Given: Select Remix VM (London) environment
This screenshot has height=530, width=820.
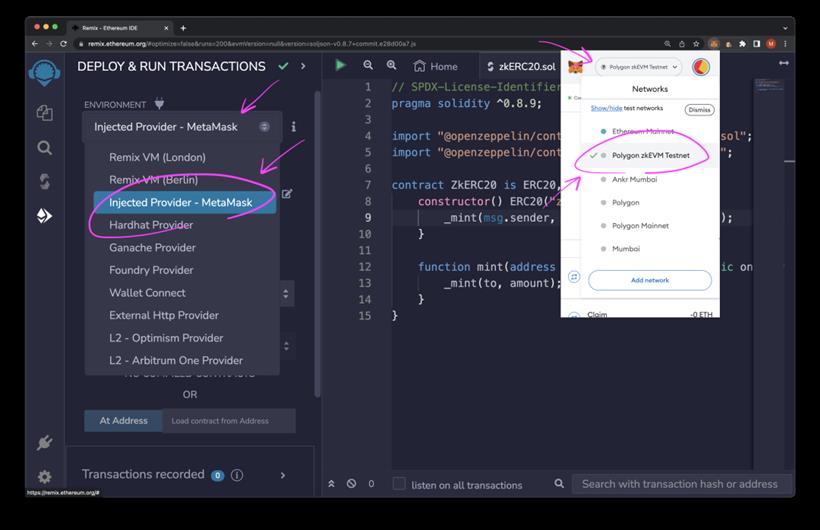Looking at the screenshot, I should pyautogui.click(x=157, y=157).
